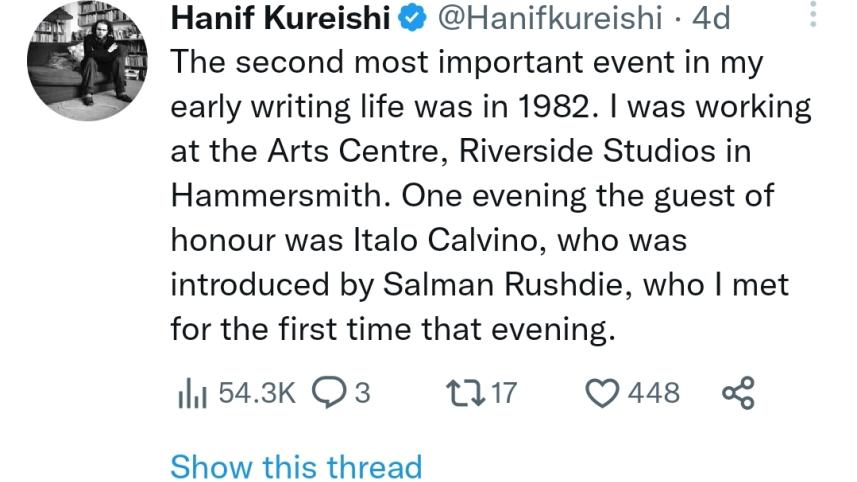Click the 3 replies count
Image resolution: width=857 pixels, height=482 pixels.
pyautogui.click(x=363, y=393)
